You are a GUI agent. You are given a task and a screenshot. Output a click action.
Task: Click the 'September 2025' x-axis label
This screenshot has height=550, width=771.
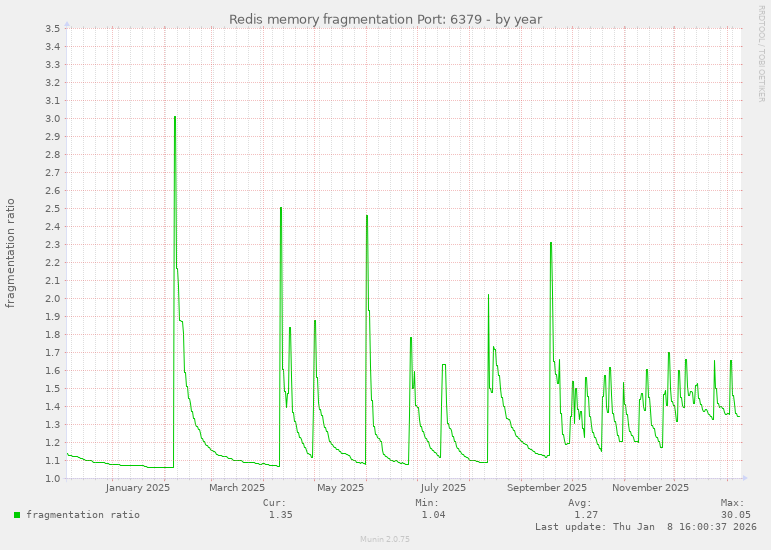click(547, 488)
